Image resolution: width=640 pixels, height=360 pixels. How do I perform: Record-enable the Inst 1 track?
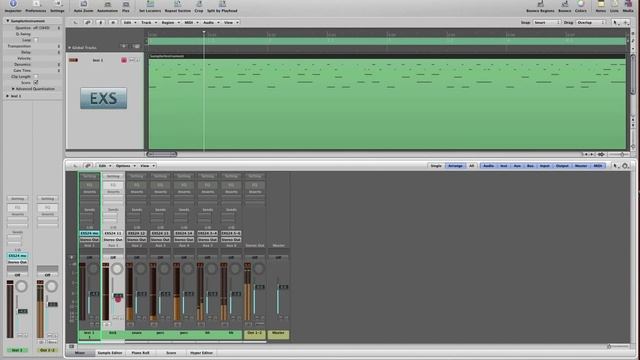[x=124, y=60]
